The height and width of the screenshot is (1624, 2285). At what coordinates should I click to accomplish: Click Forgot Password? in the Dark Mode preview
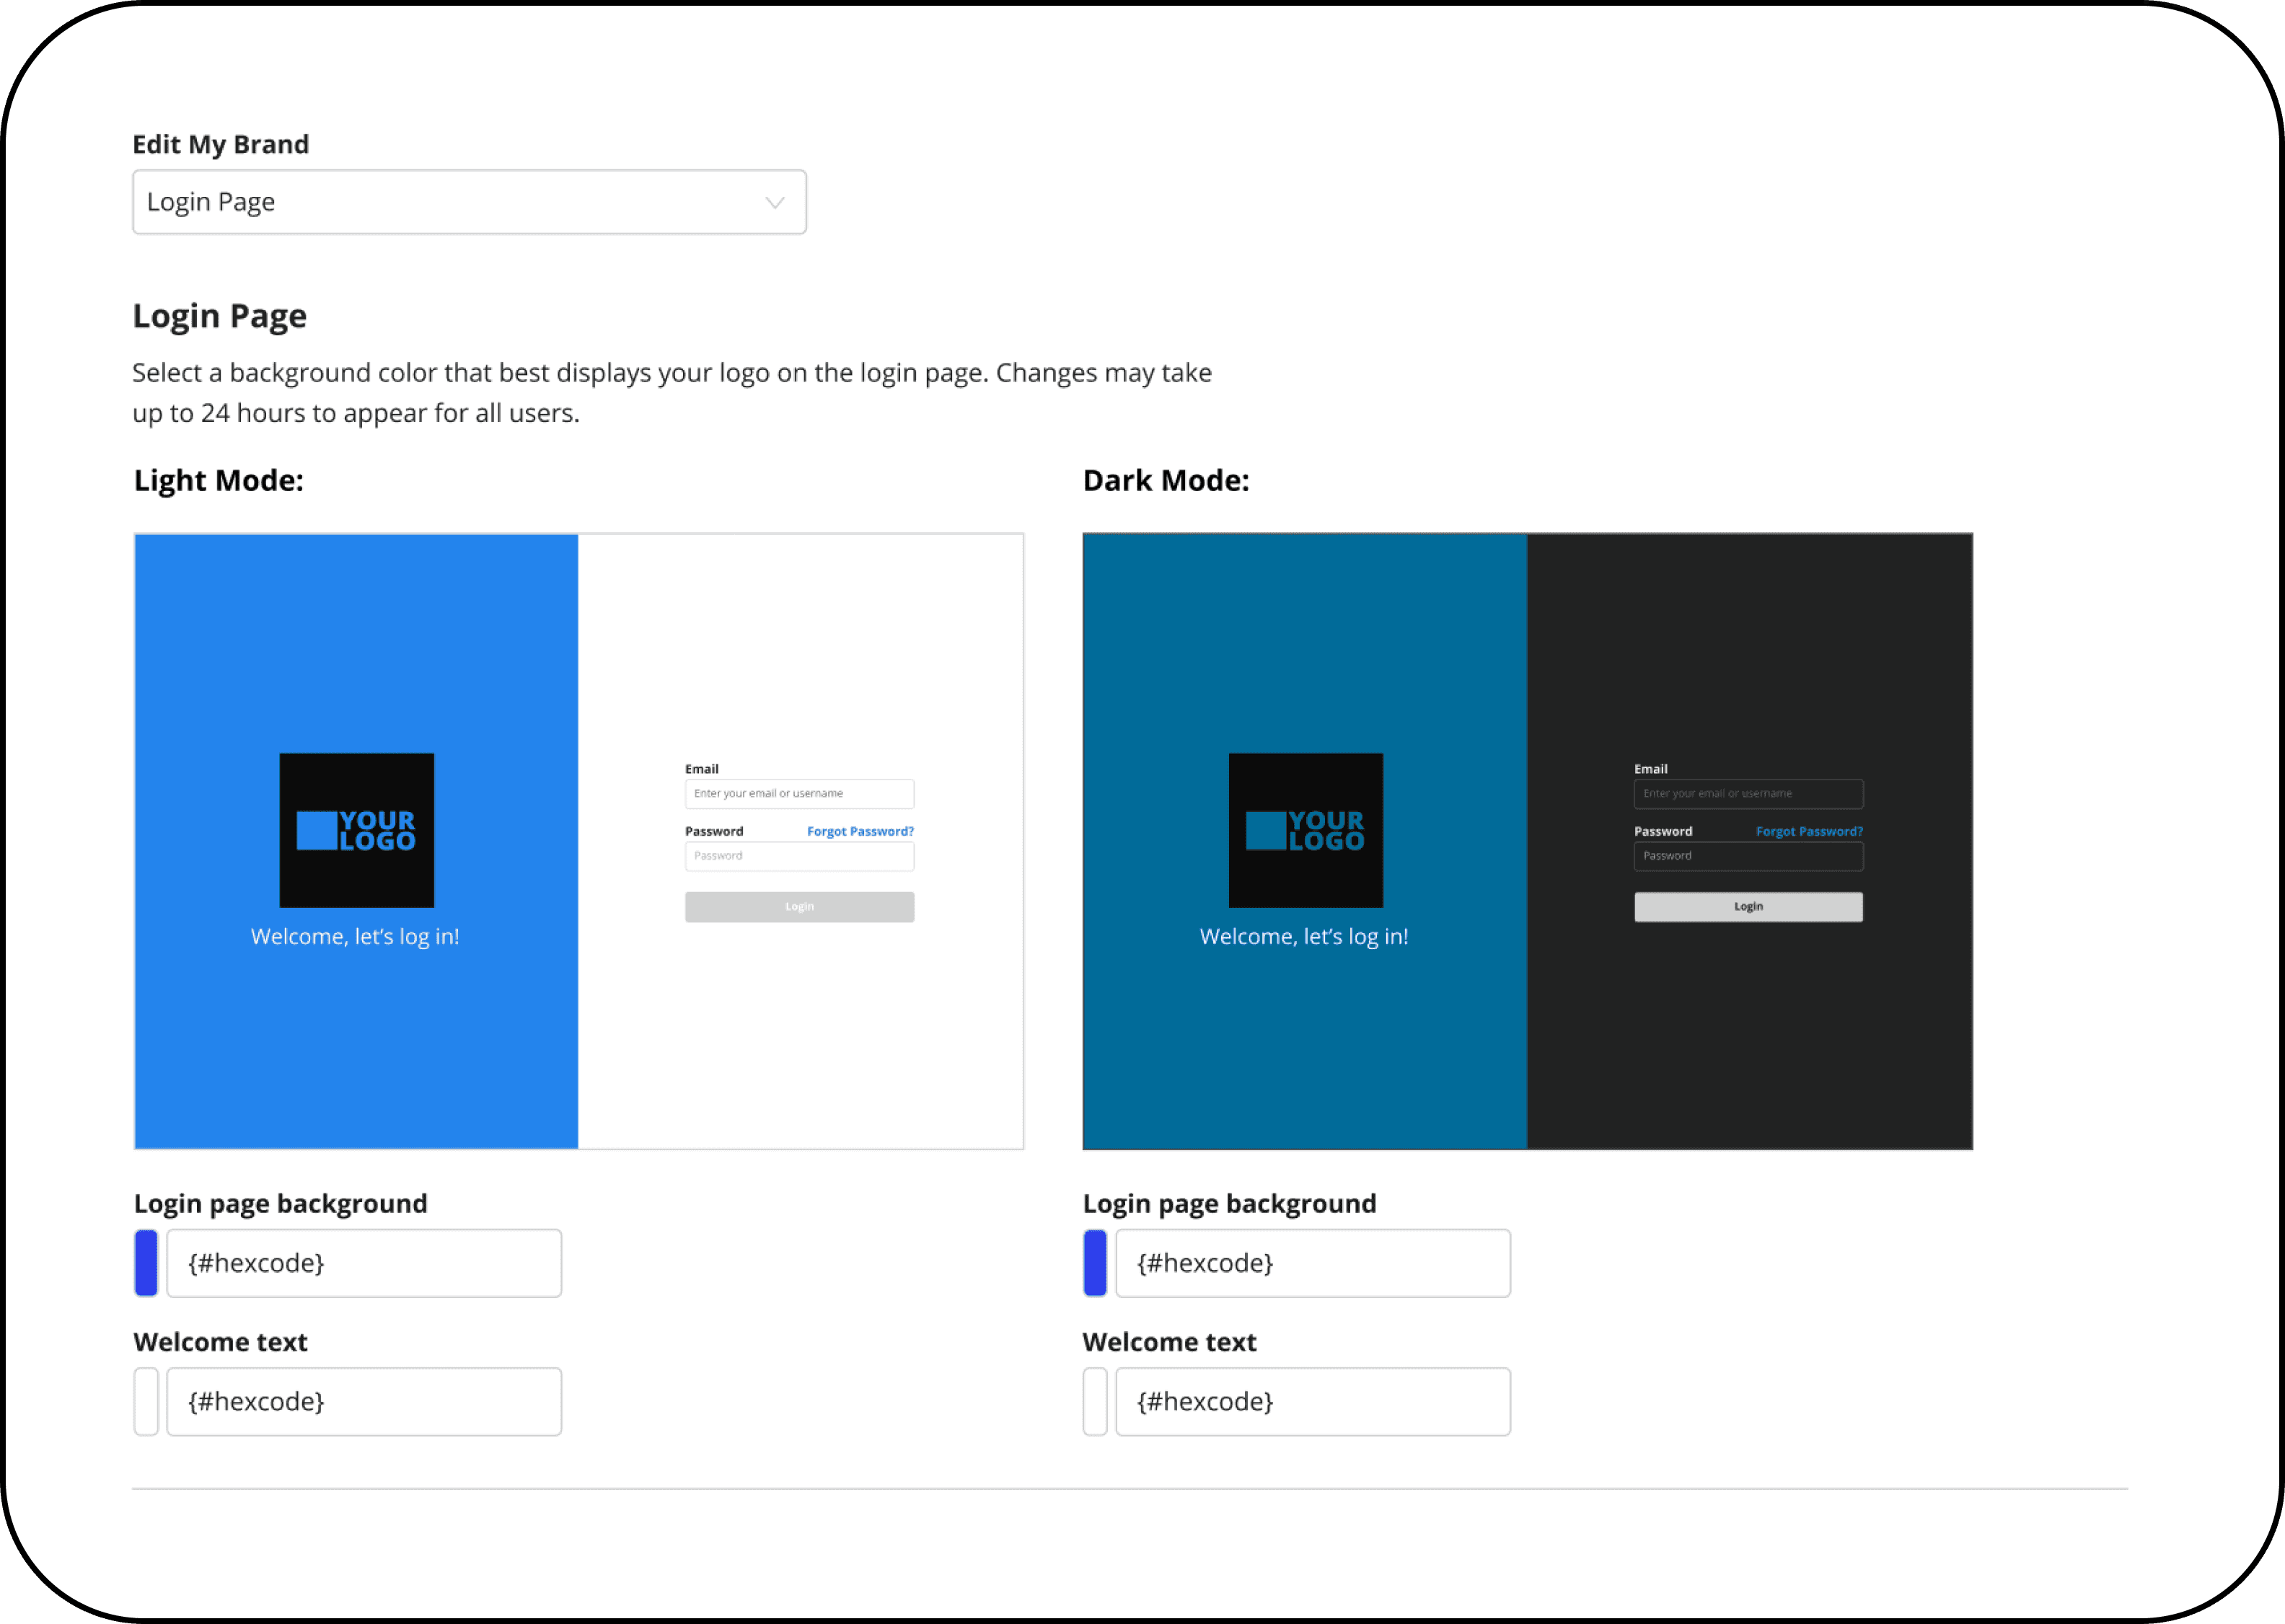(1809, 831)
